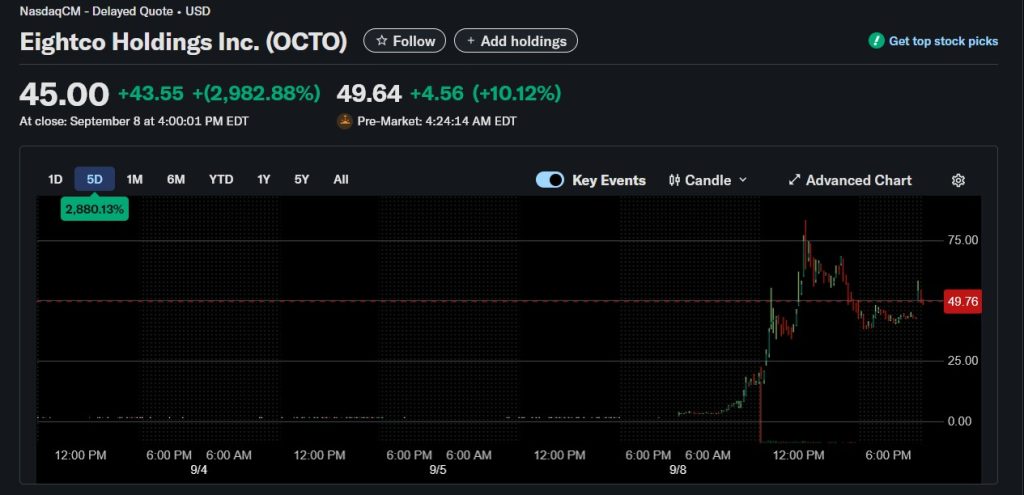The width and height of the screenshot is (1024, 495).
Task: Switch chart to 6M range
Action: click(176, 180)
